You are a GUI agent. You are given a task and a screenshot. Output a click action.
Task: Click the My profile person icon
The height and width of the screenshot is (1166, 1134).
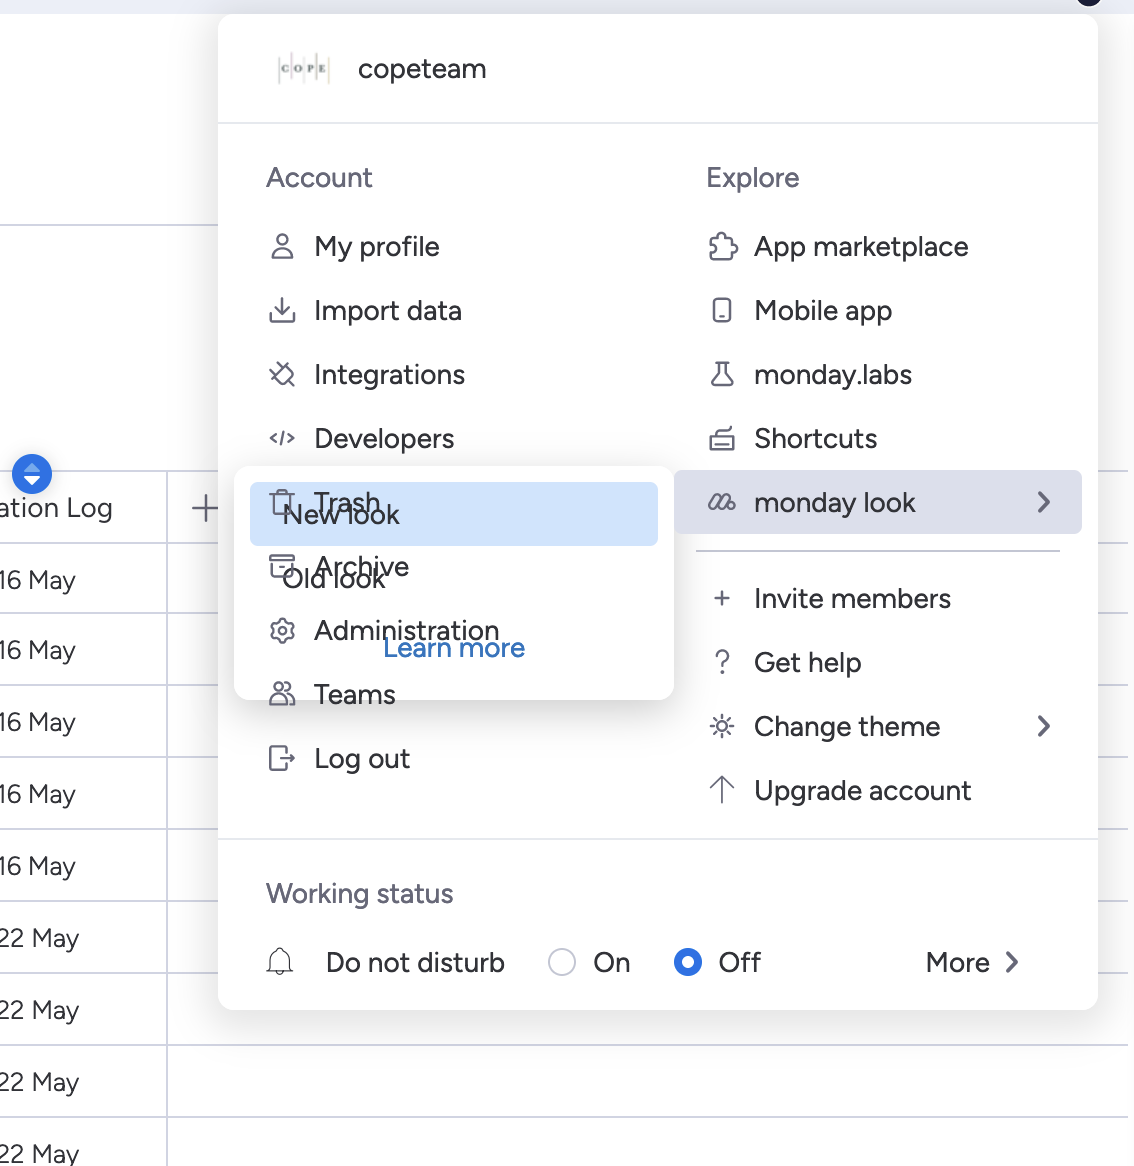[282, 247]
